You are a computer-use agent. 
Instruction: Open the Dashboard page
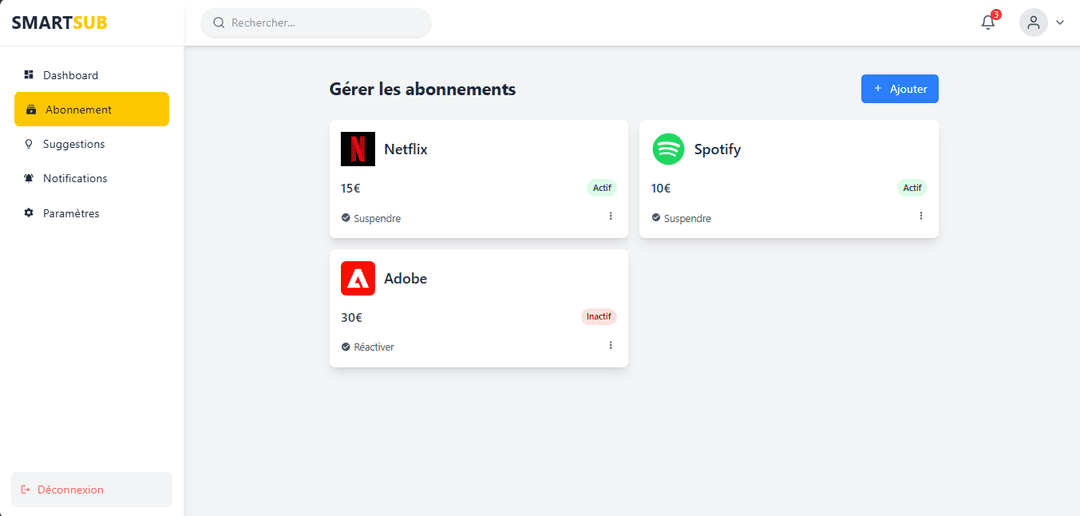tap(70, 75)
